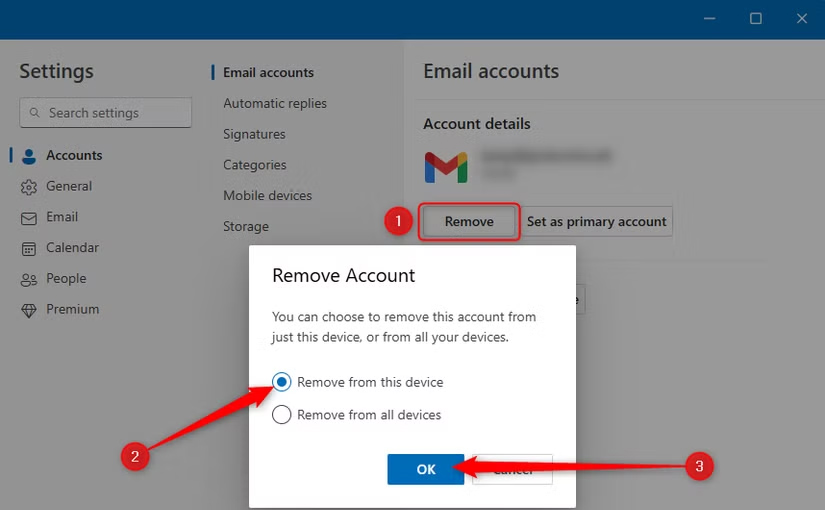Click the blurred account email address

(x=546, y=156)
